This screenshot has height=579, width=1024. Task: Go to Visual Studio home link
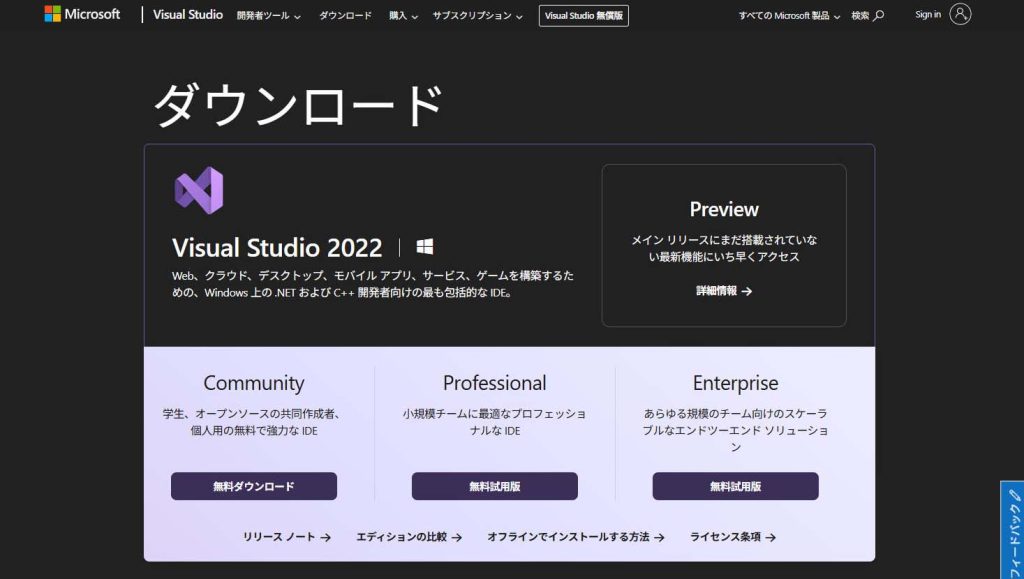(188, 14)
